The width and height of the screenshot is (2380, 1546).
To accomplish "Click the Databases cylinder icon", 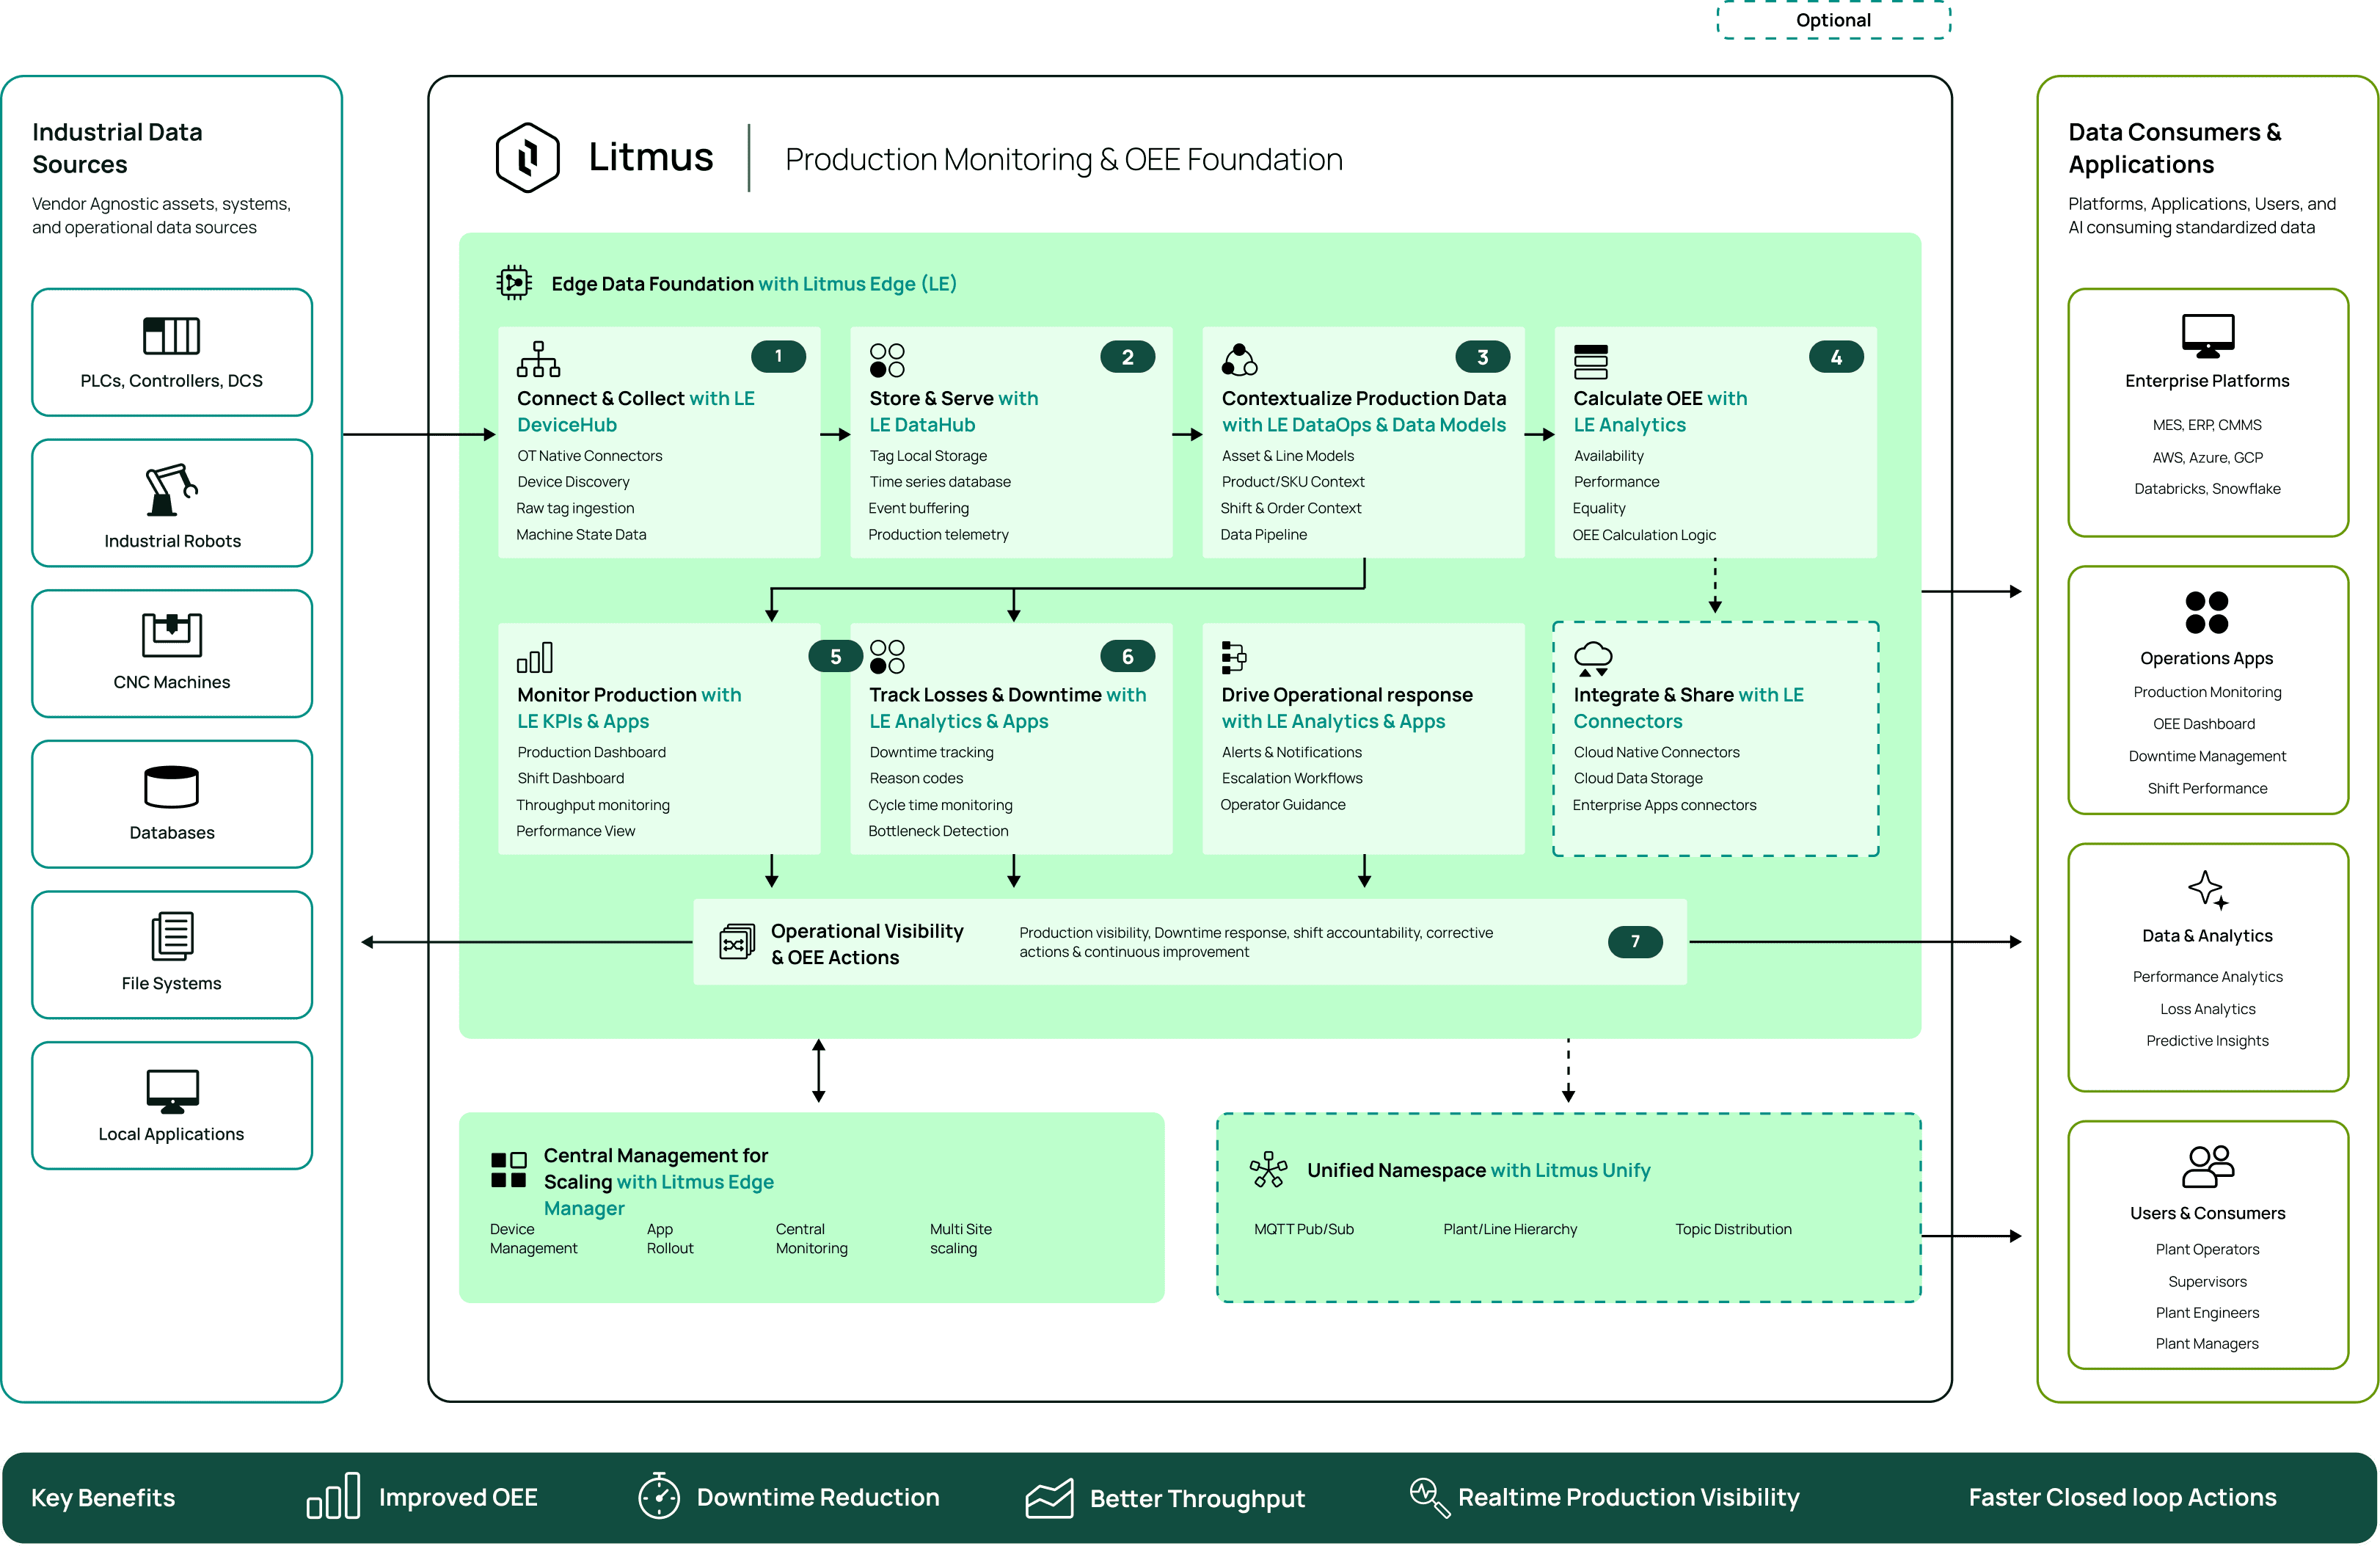I will click(x=172, y=787).
